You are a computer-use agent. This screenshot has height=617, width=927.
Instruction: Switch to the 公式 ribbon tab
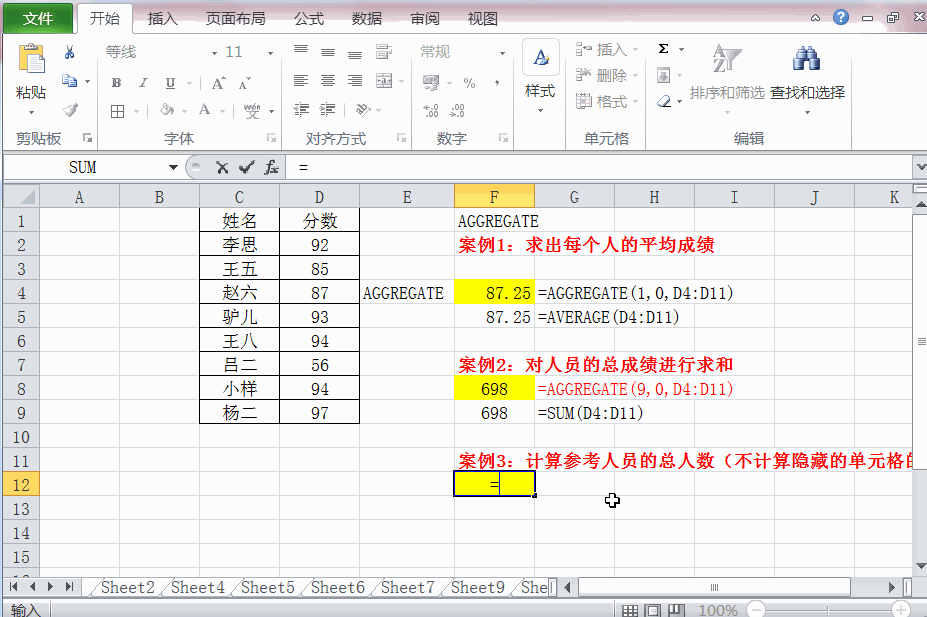point(309,19)
